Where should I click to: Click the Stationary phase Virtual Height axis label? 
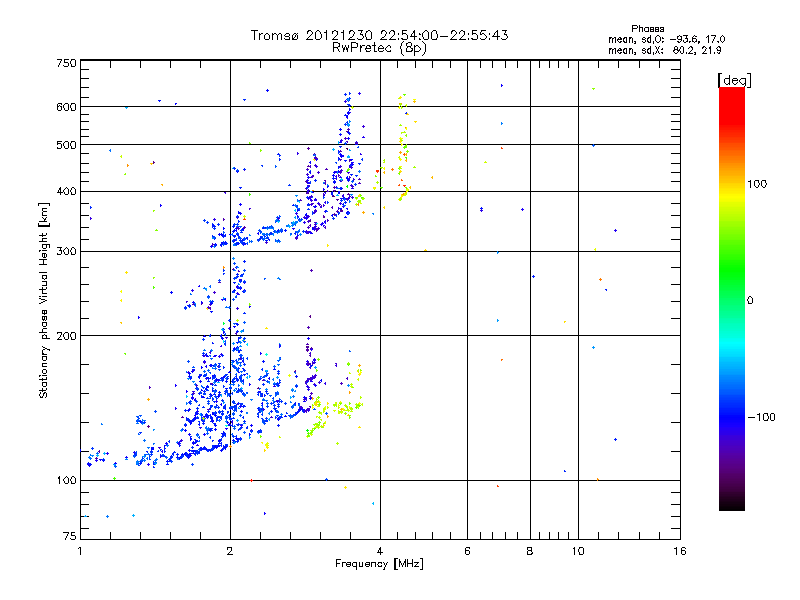point(43,301)
